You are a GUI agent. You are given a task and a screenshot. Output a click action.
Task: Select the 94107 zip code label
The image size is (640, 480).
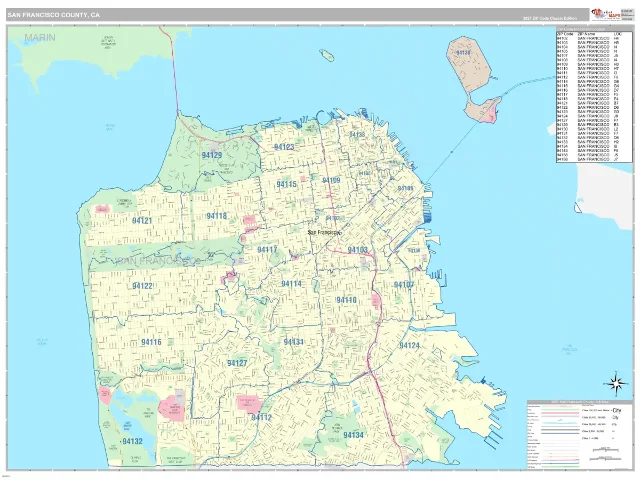pyautogui.click(x=404, y=284)
